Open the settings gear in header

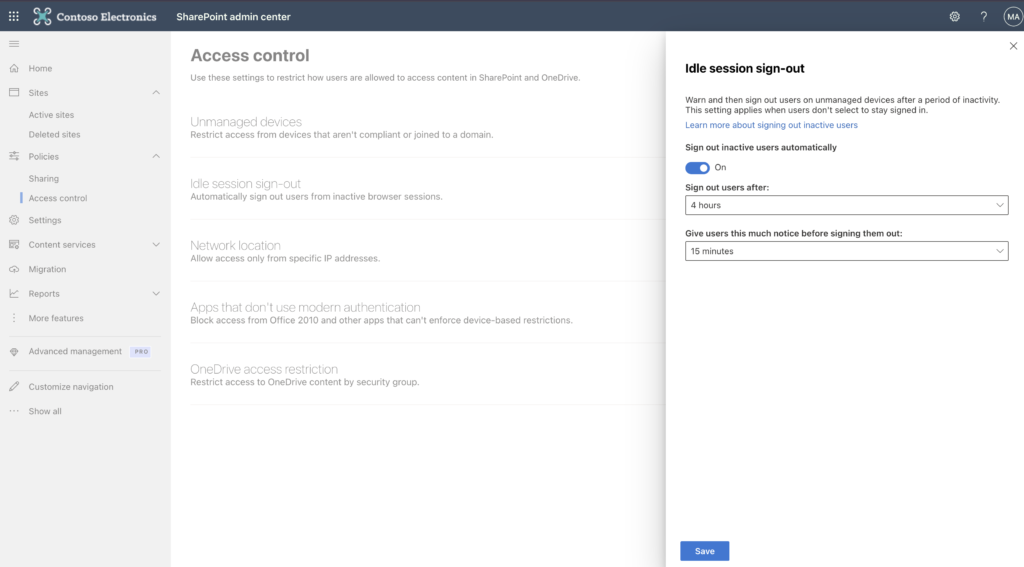954,16
